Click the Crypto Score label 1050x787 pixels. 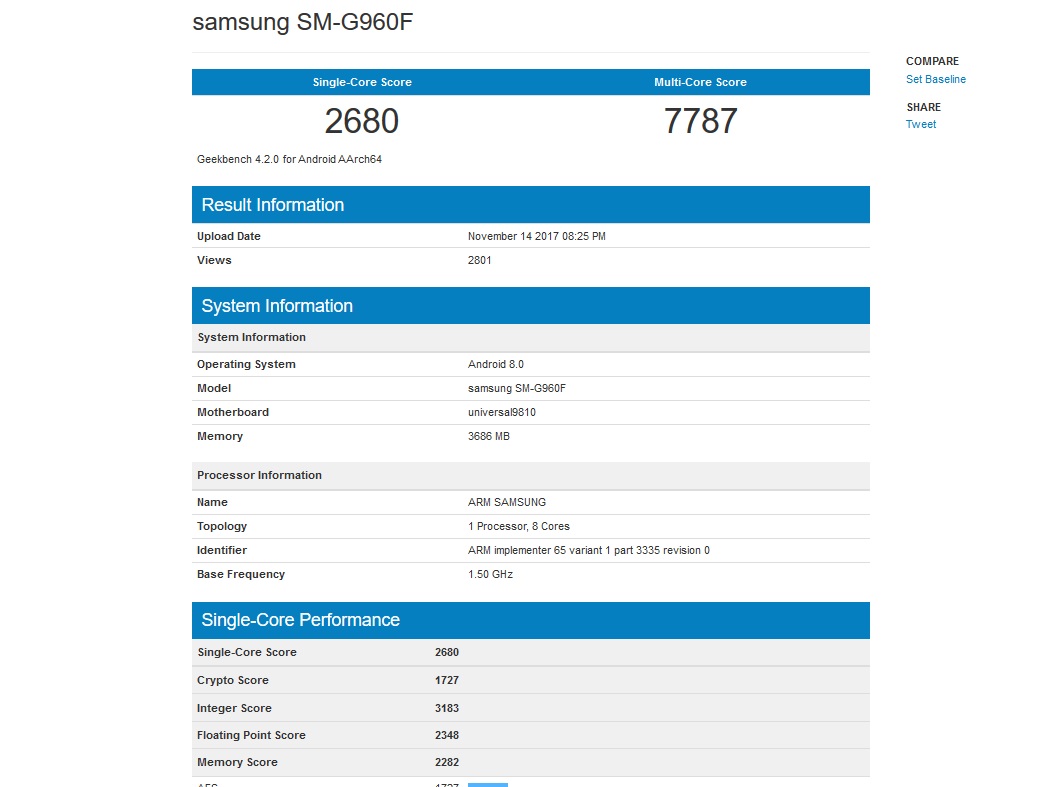tap(232, 681)
